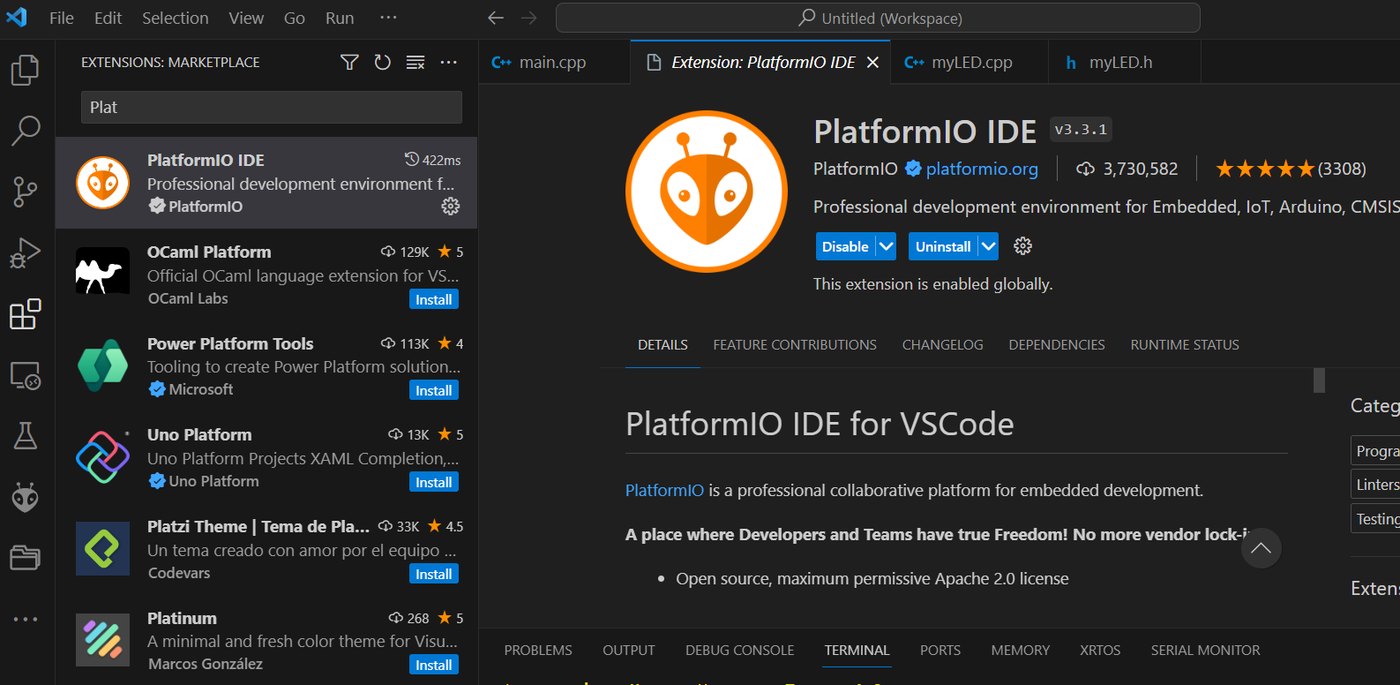Open the PROBLEMS panel tab
1400x685 pixels.
pos(538,650)
